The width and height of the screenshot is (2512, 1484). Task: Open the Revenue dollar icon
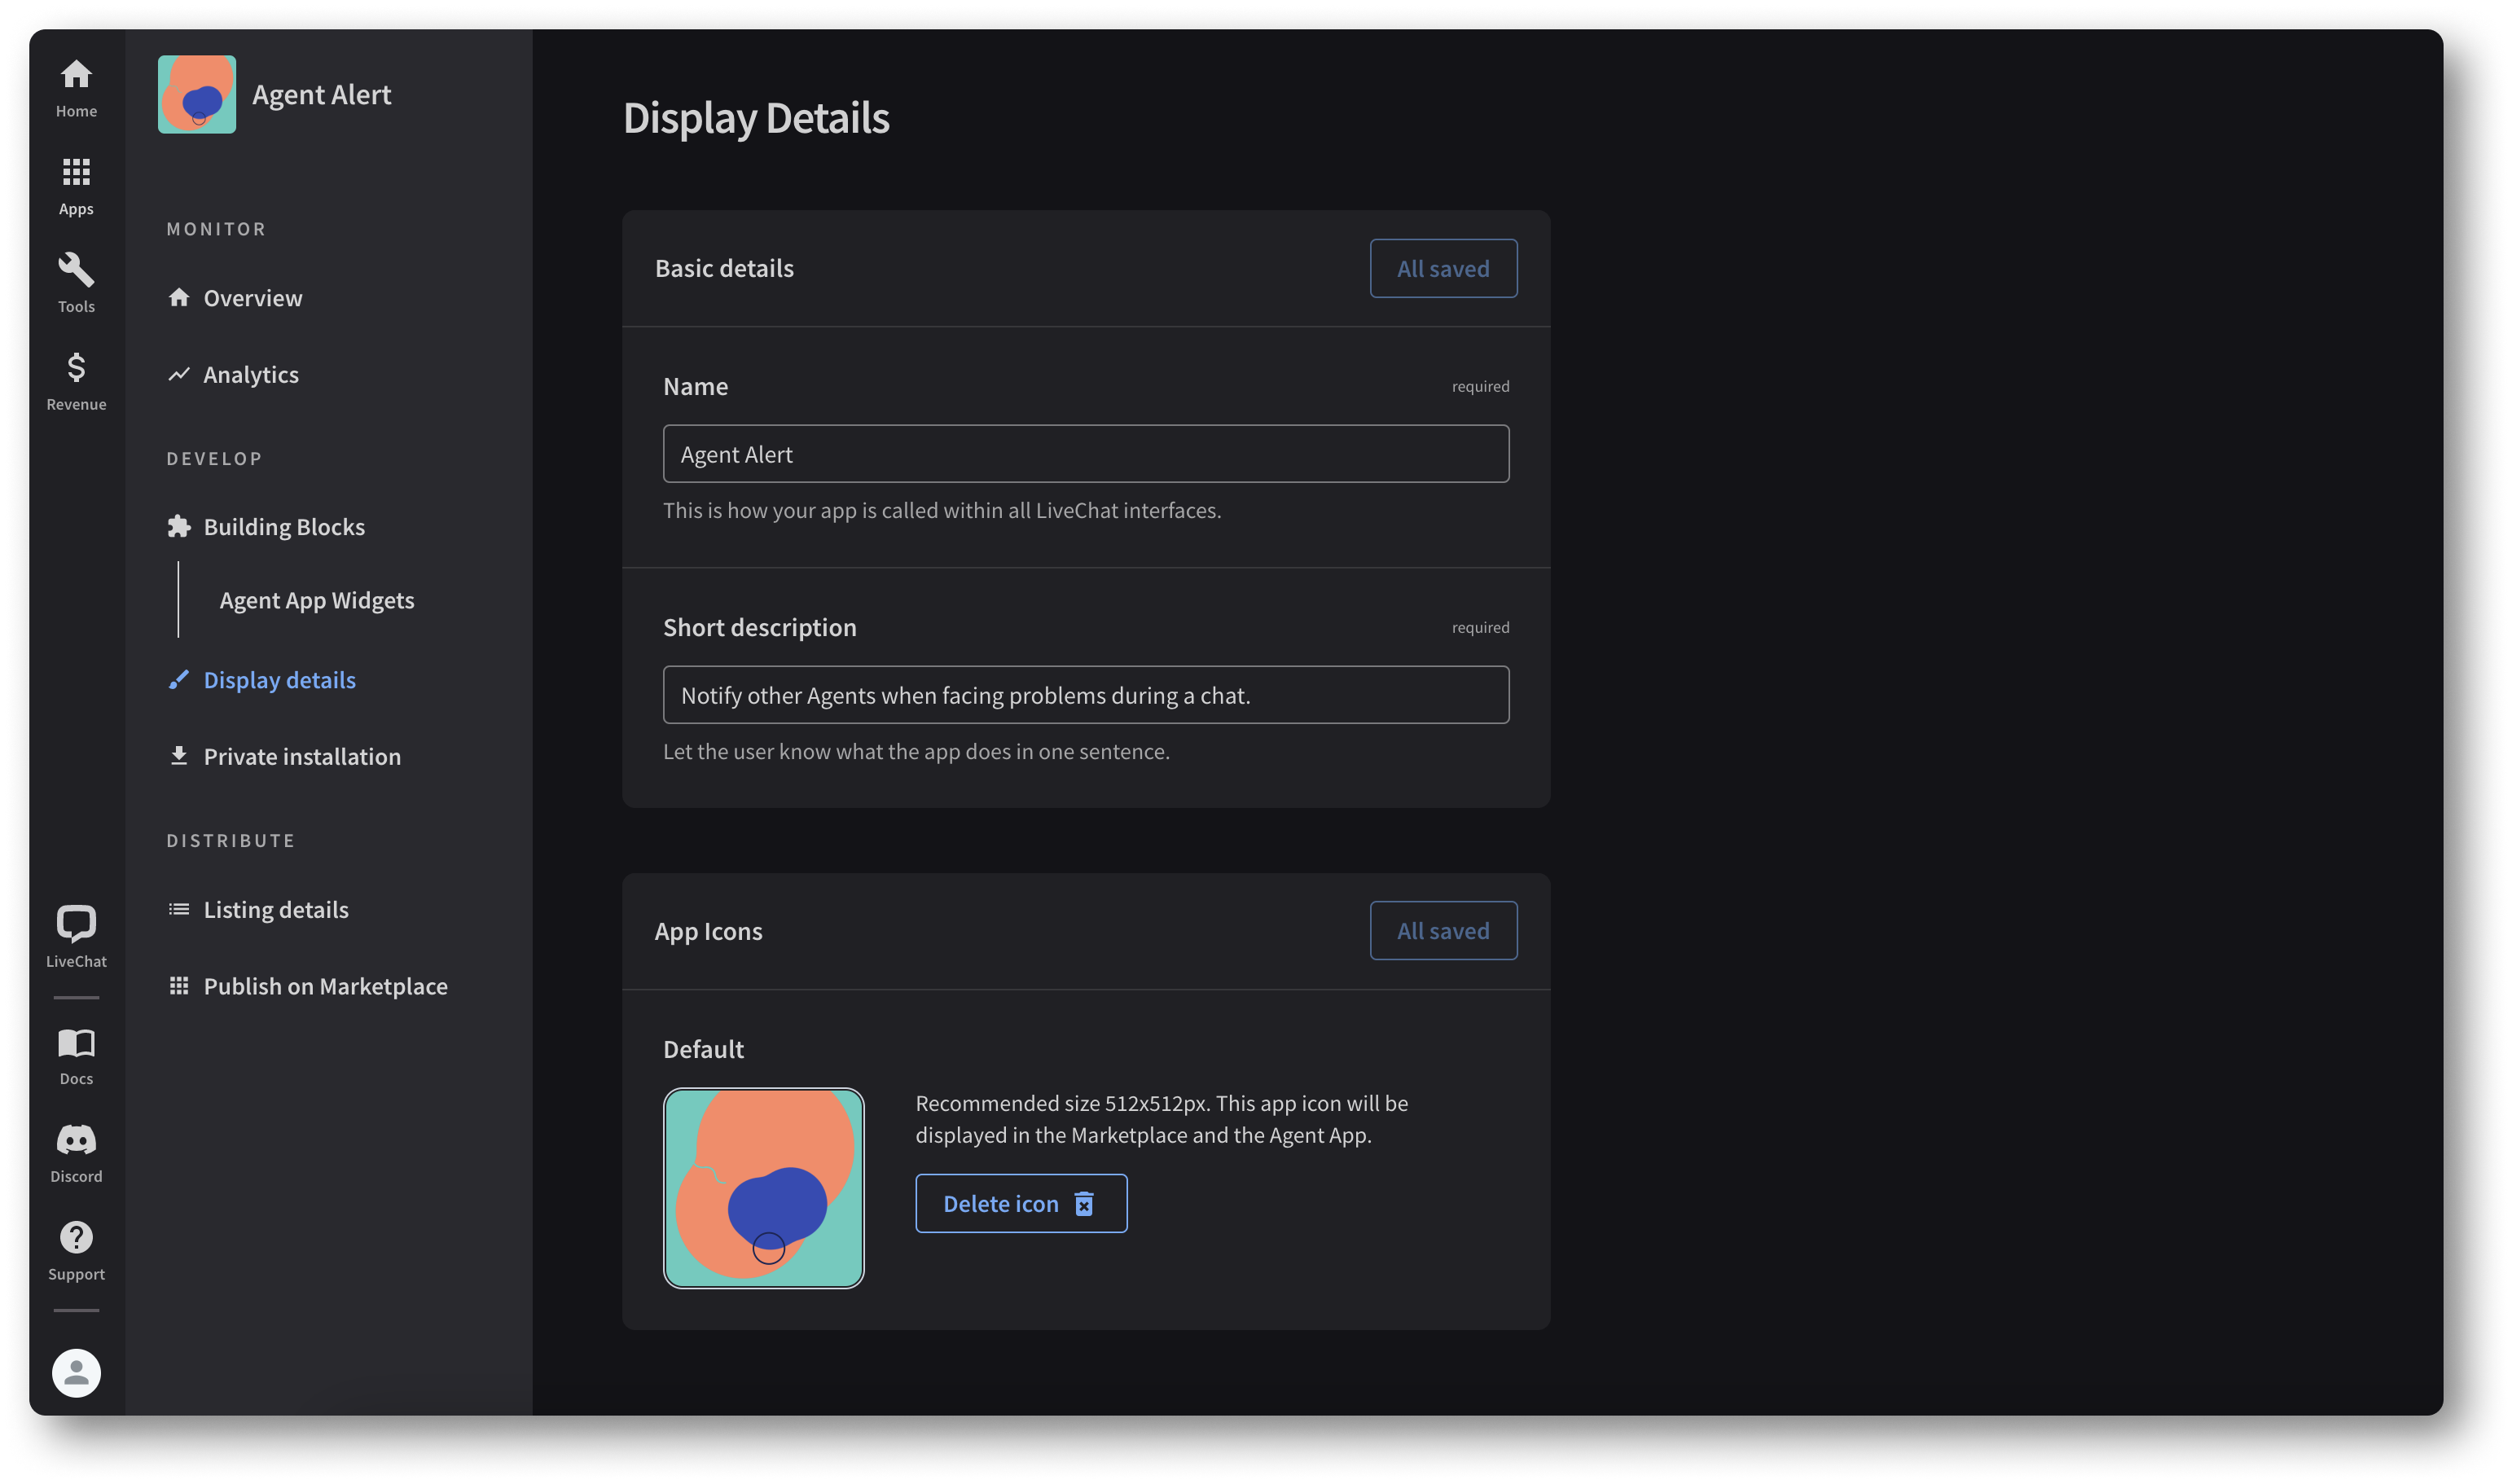[x=76, y=380]
